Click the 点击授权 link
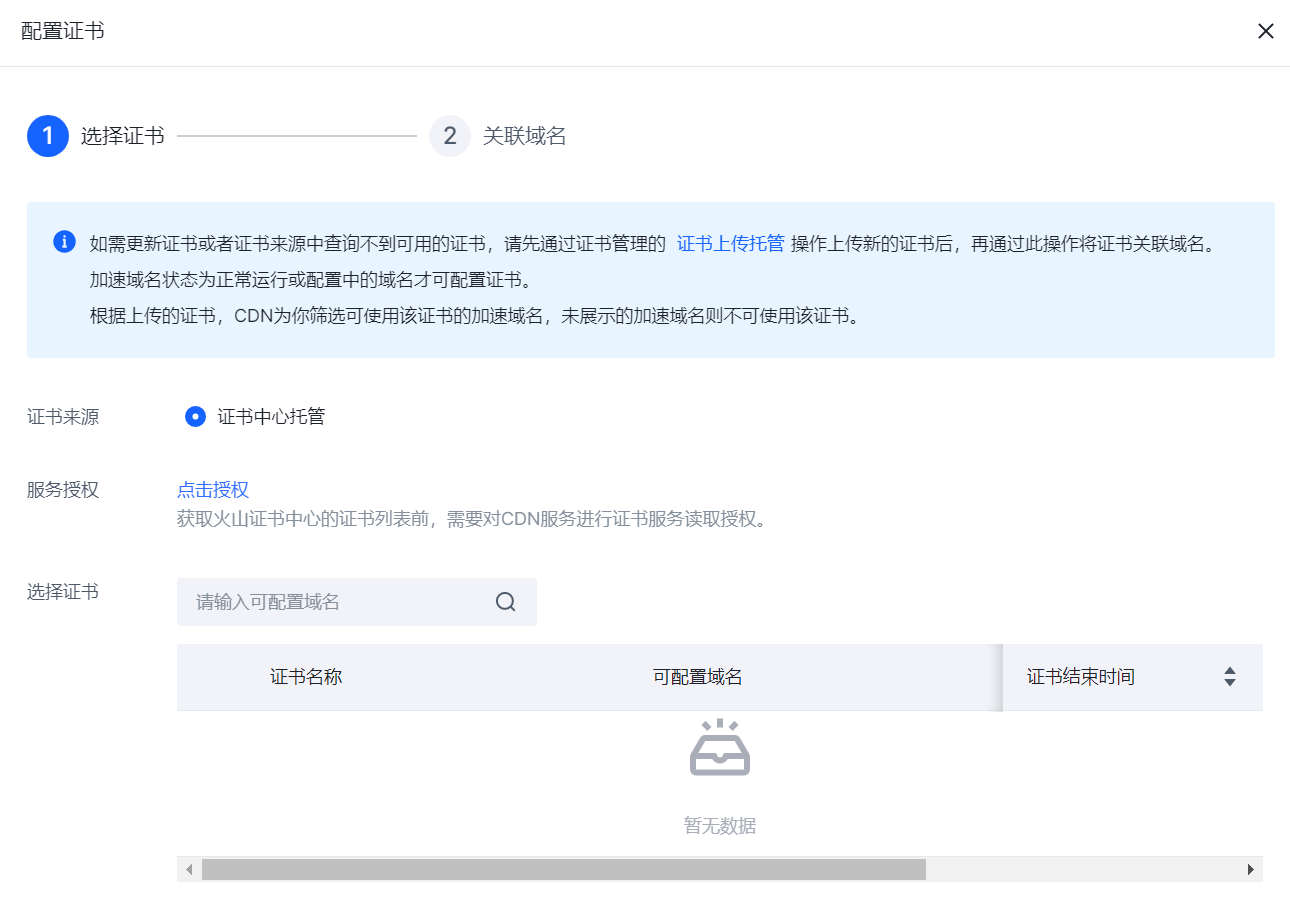 click(x=213, y=490)
